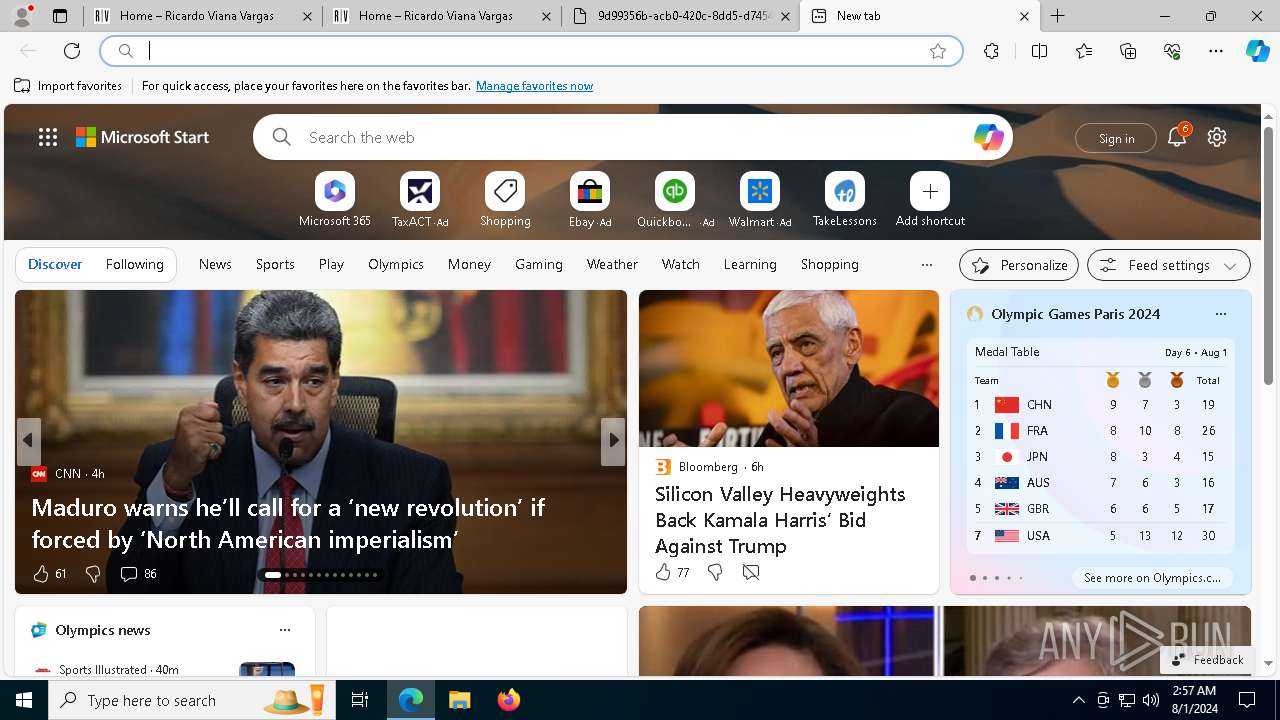Viewport: 1280px width, 720px height.
Task: Click the Sign in button
Action: (1116, 138)
